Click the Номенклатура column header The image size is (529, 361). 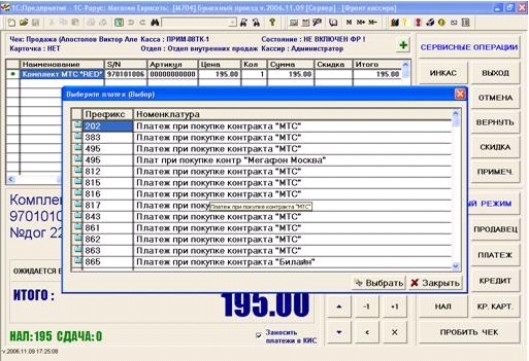tap(293, 114)
